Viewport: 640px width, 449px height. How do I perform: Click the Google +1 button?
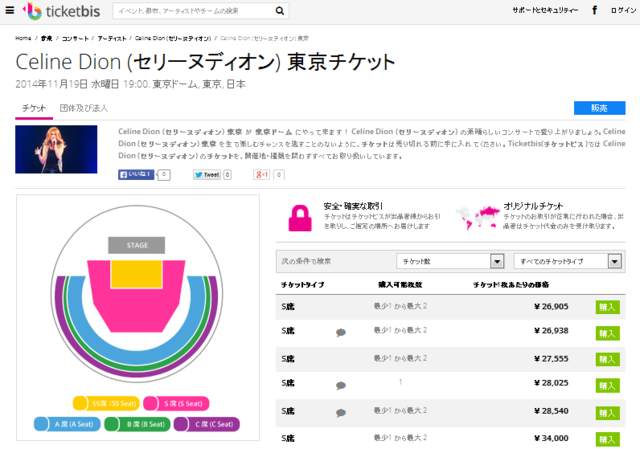(262, 175)
